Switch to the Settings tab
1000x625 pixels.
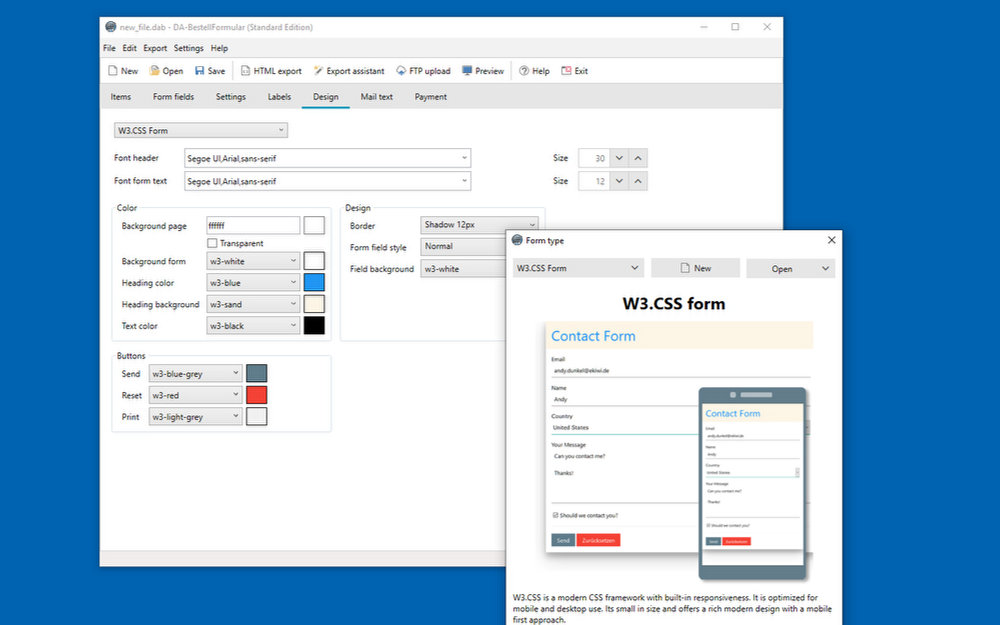[230, 97]
